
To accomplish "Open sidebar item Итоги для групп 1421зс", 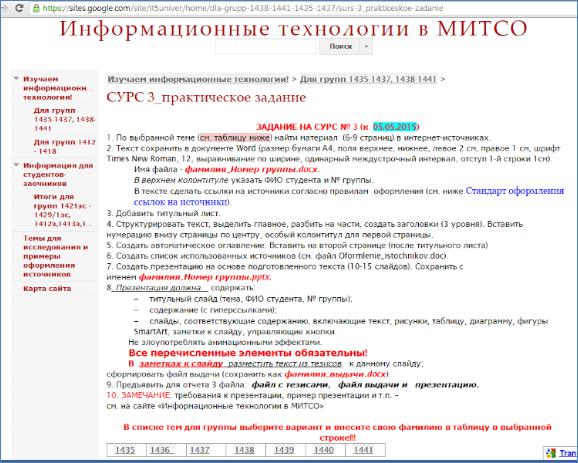I will [x=63, y=210].
